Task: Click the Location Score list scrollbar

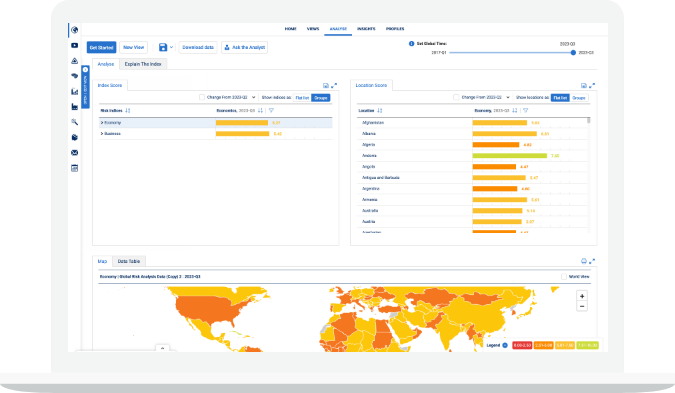Action: [x=588, y=120]
